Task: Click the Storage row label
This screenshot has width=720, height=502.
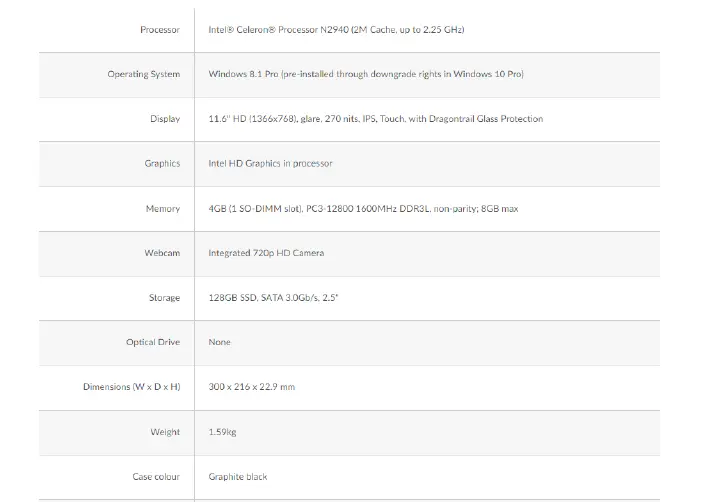Action: pyautogui.click(x=164, y=298)
